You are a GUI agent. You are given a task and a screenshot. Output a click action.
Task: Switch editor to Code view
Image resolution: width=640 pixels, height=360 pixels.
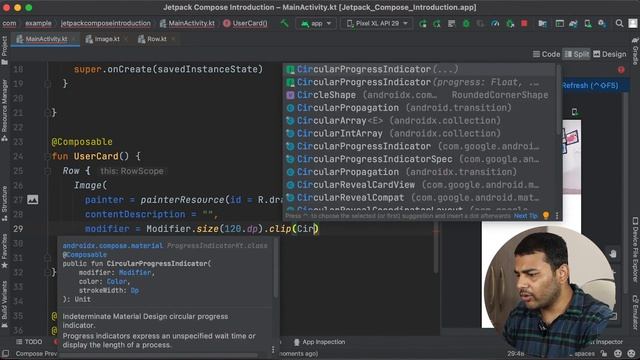(x=546, y=54)
